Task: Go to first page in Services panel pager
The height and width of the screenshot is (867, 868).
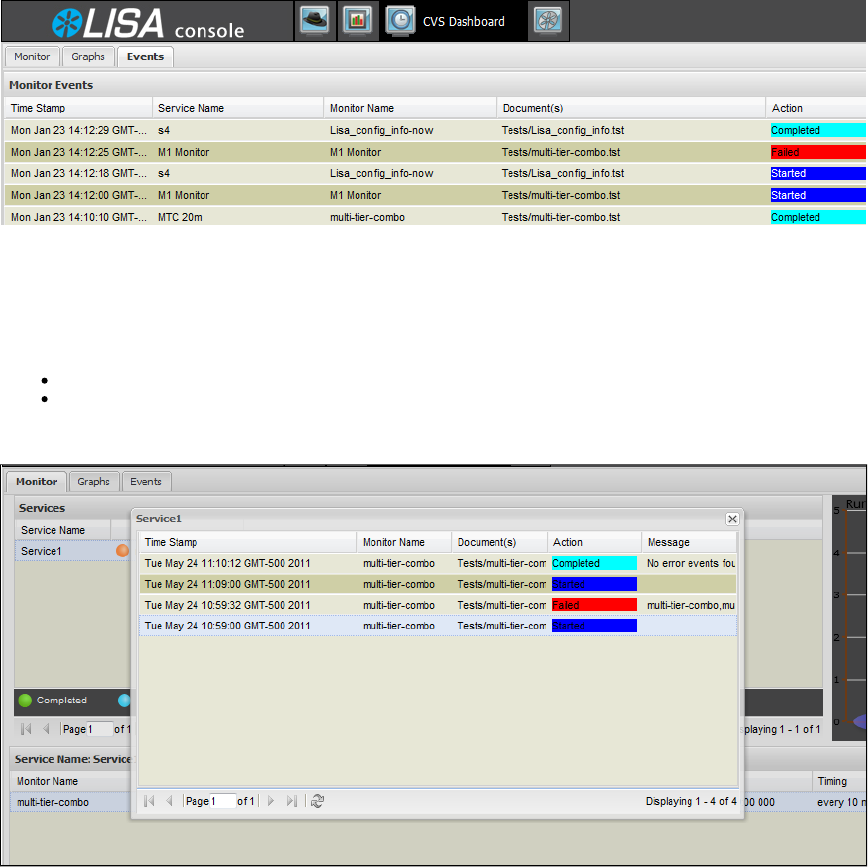Action: coord(25,729)
